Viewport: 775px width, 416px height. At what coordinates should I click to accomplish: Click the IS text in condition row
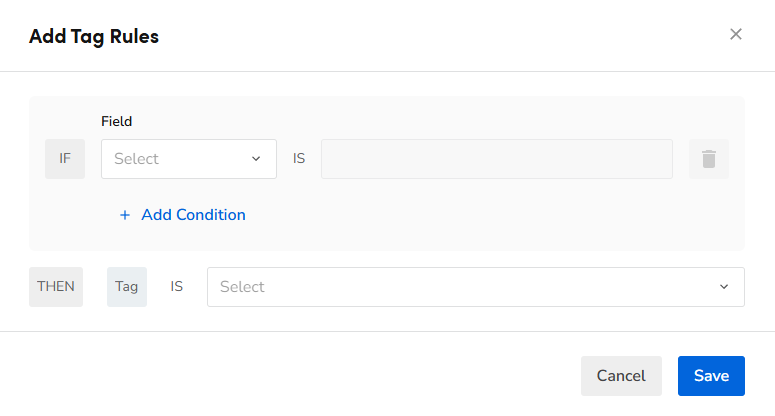point(299,159)
